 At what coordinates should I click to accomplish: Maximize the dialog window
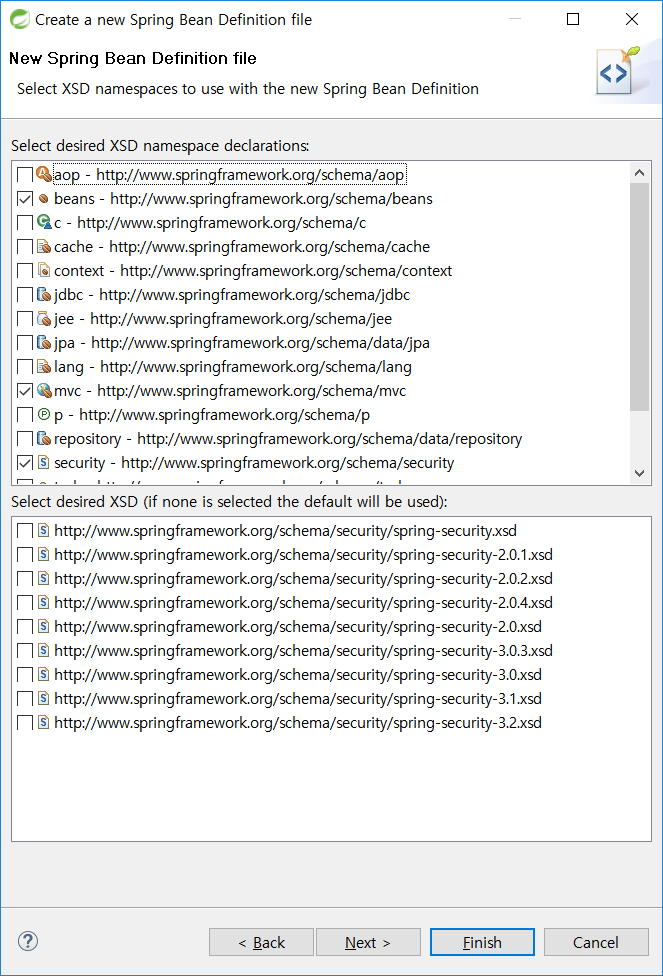573,19
